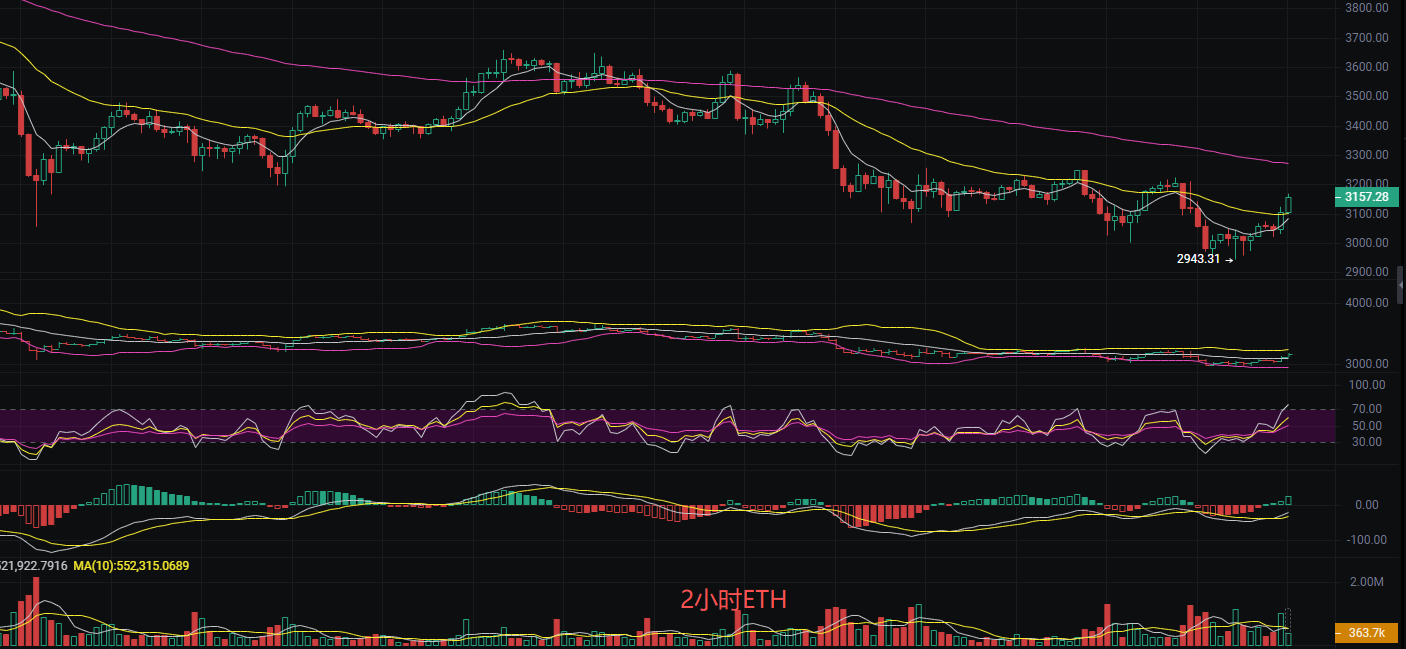Click the 2943.31 low price marker
Screen dimensions: 1406x649
pos(1198,259)
